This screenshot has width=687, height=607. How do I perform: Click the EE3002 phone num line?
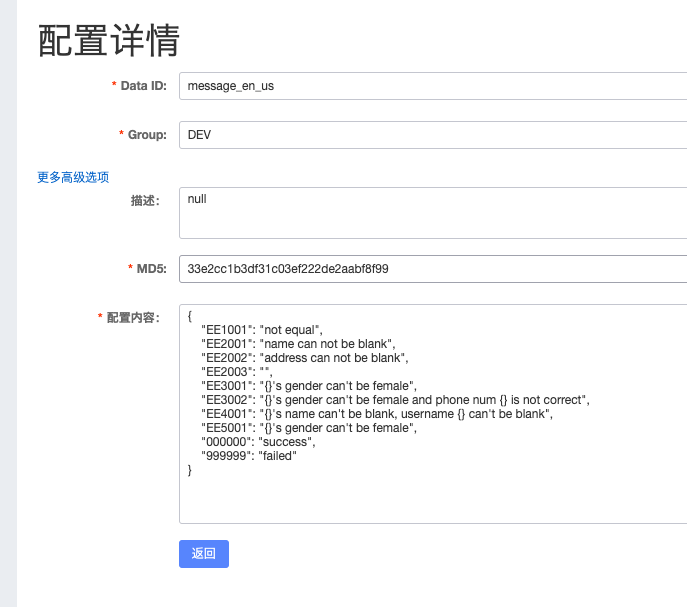395,400
